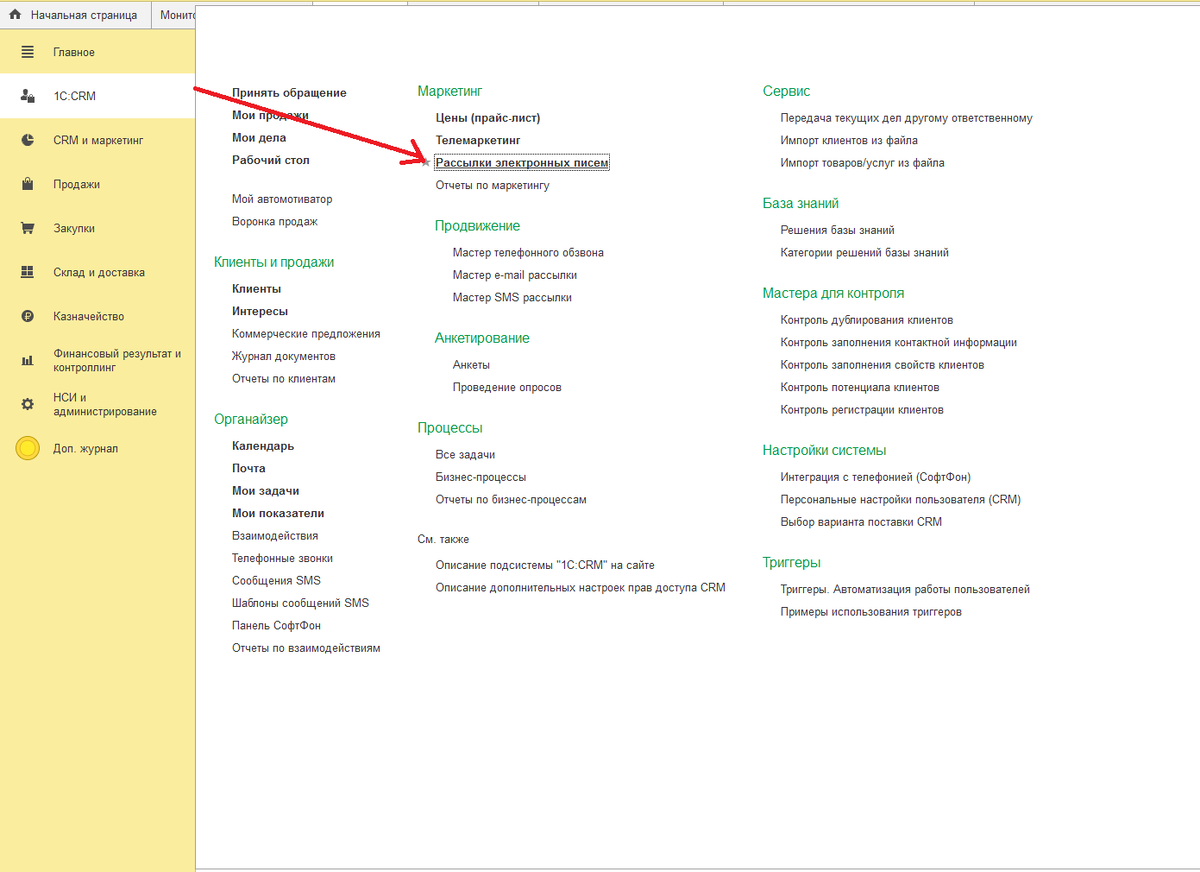The height and width of the screenshot is (872, 1200).
Task: Open Рабочий стол link
Action: [x=271, y=160]
